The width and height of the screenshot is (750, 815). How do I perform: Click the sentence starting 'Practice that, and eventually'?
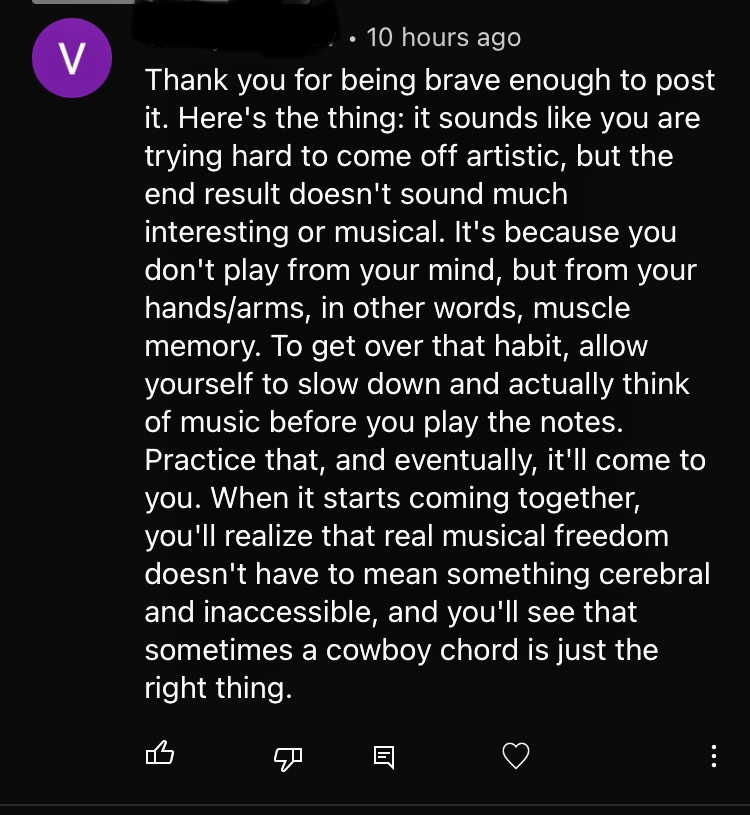425,460
